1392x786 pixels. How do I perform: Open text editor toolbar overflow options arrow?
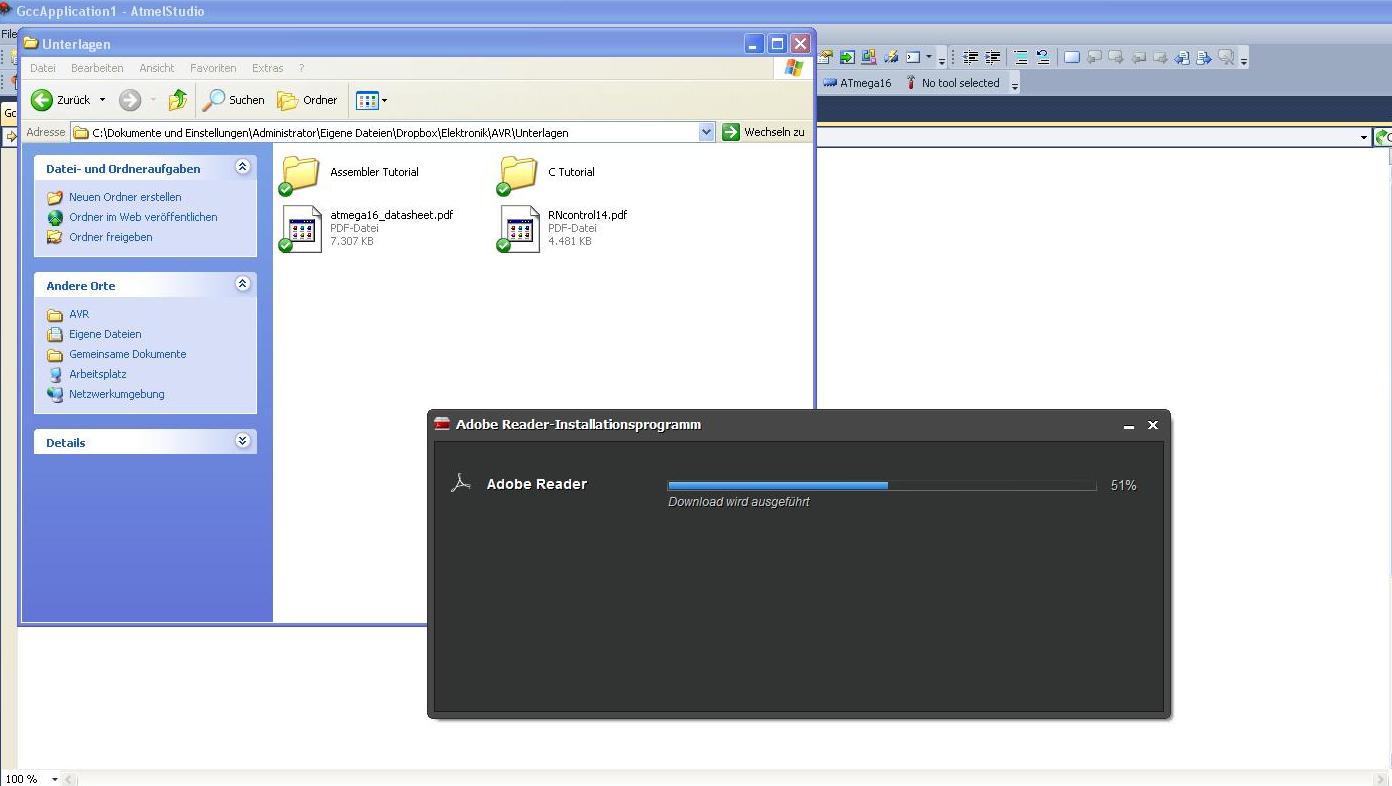(x=1244, y=59)
